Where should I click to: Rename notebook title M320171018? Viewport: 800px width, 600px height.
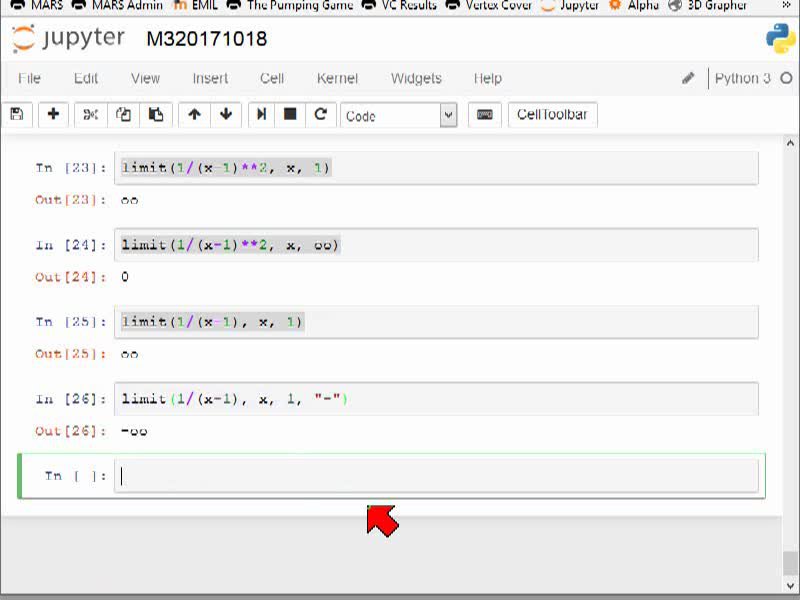(207, 39)
